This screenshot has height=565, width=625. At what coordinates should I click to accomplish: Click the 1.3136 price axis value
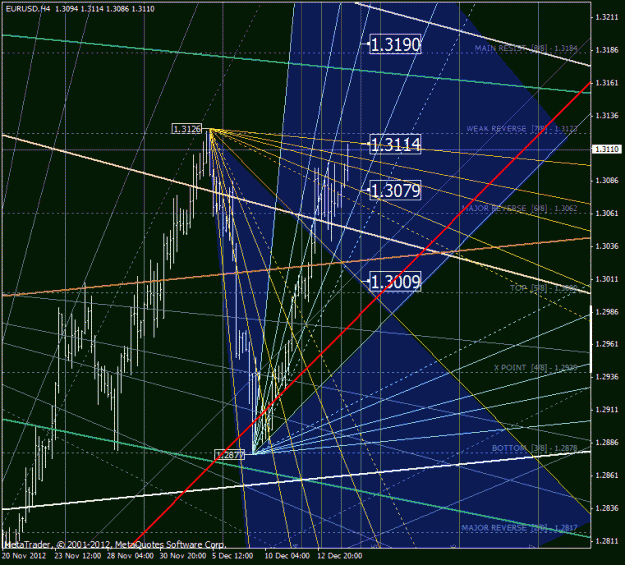pyautogui.click(x=607, y=116)
